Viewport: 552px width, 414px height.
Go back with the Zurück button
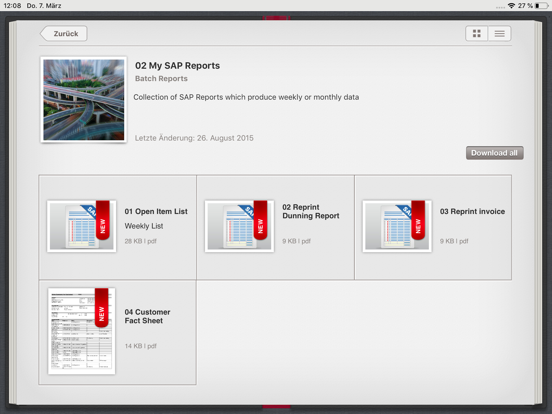(x=64, y=34)
